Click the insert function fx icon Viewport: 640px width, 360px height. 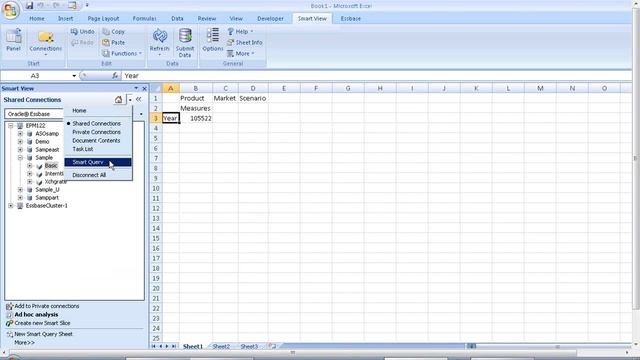pos(115,76)
